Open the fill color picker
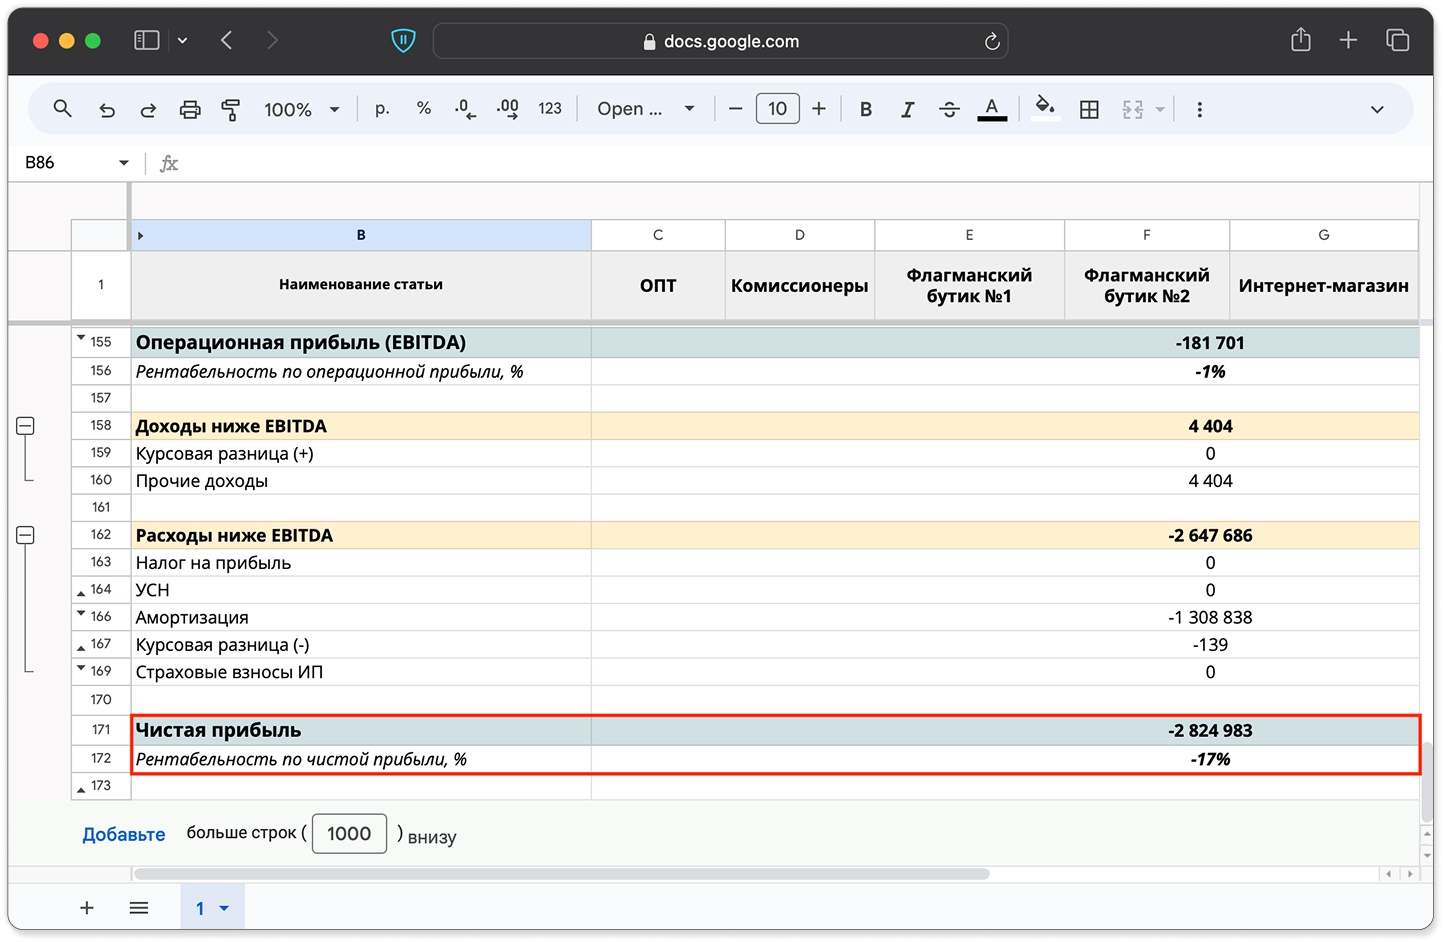This screenshot has width=1443, height=942. click(x=1045, y=108)
